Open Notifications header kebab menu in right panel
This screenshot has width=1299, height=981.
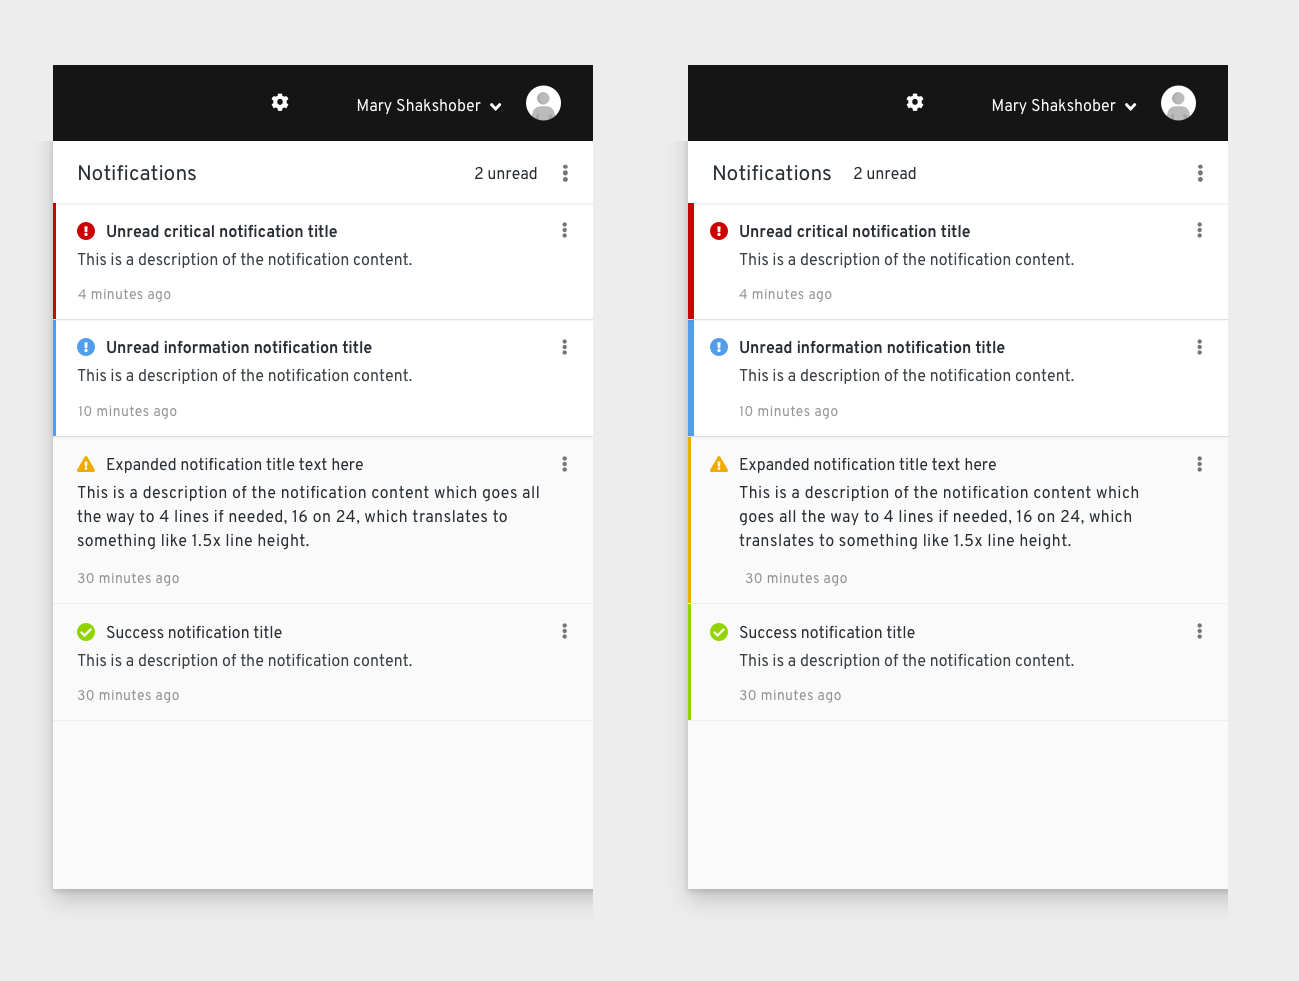1200,173
